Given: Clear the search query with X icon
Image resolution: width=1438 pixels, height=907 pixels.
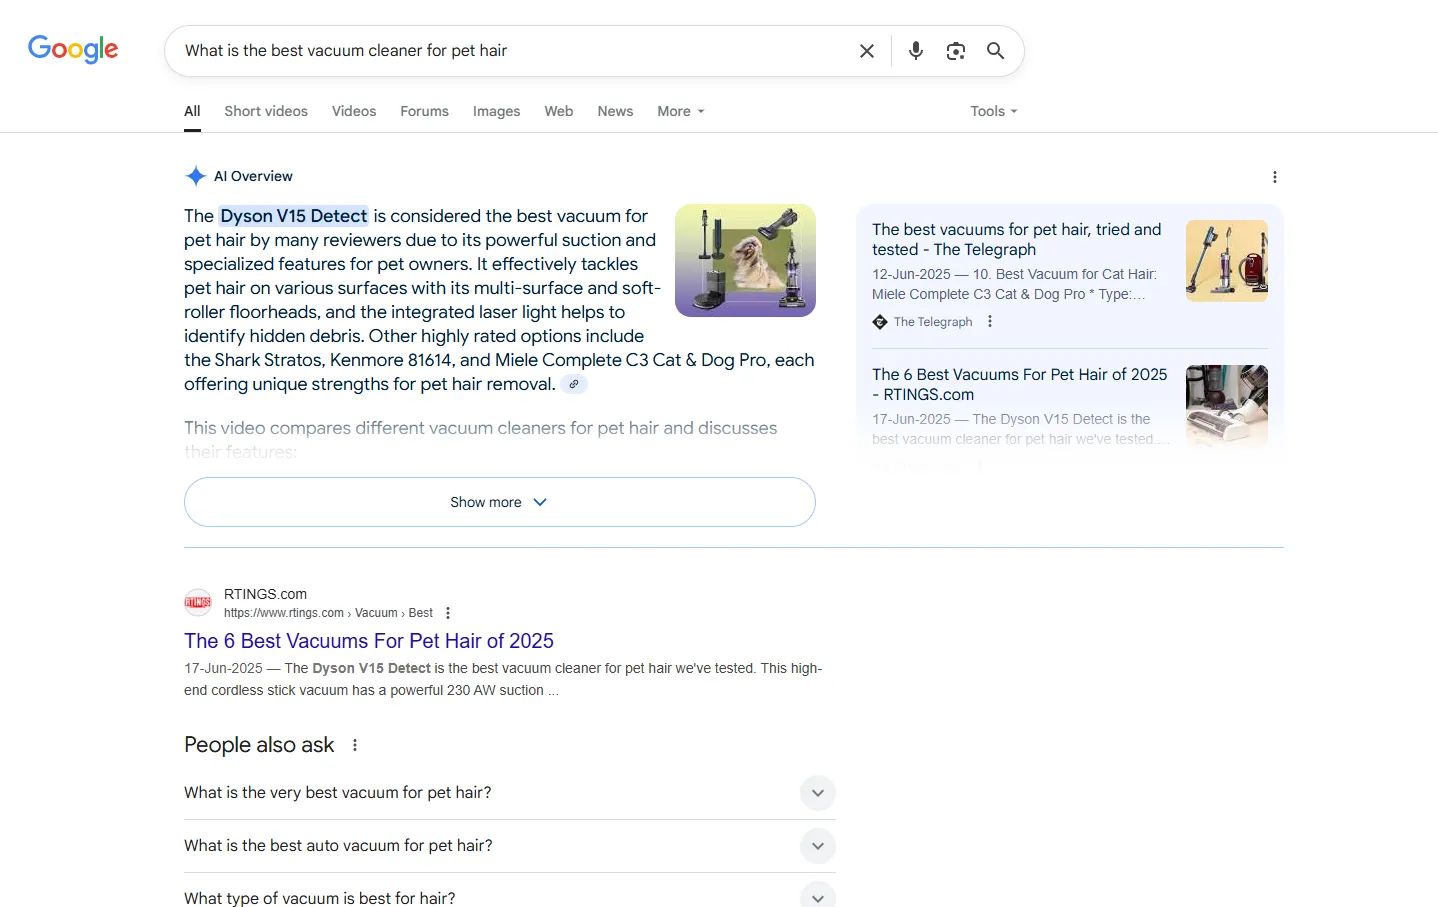Looking at the screenshot, I should 867,51.
